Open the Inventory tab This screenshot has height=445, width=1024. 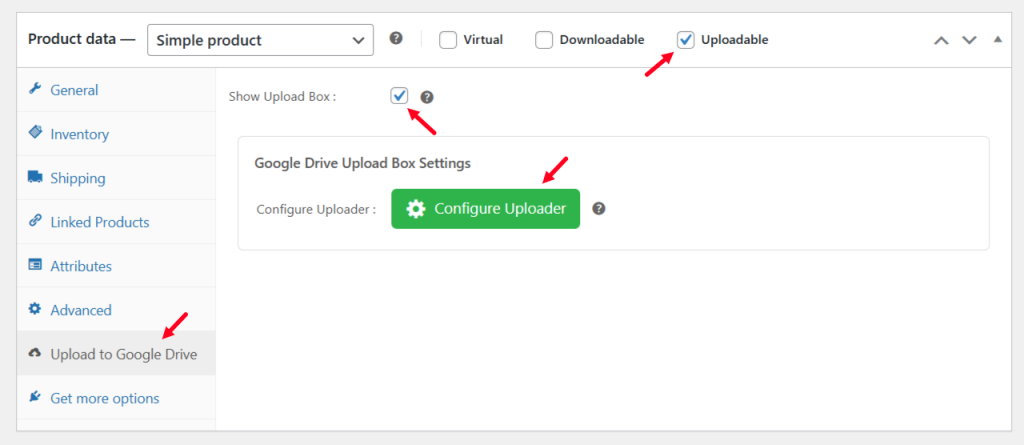(x=116, y=134)
